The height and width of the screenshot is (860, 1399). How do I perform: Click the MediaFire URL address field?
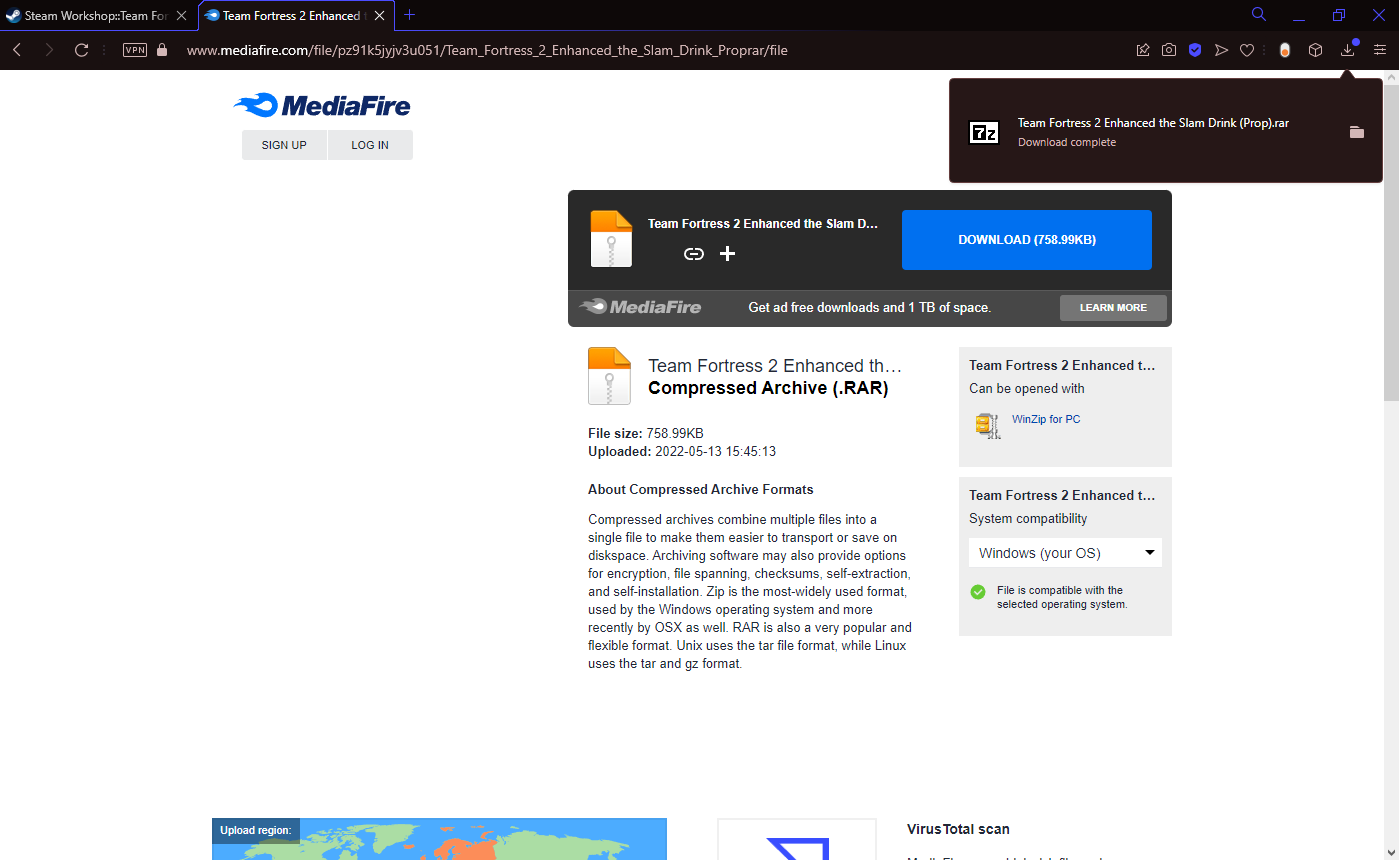coord(487,50)
